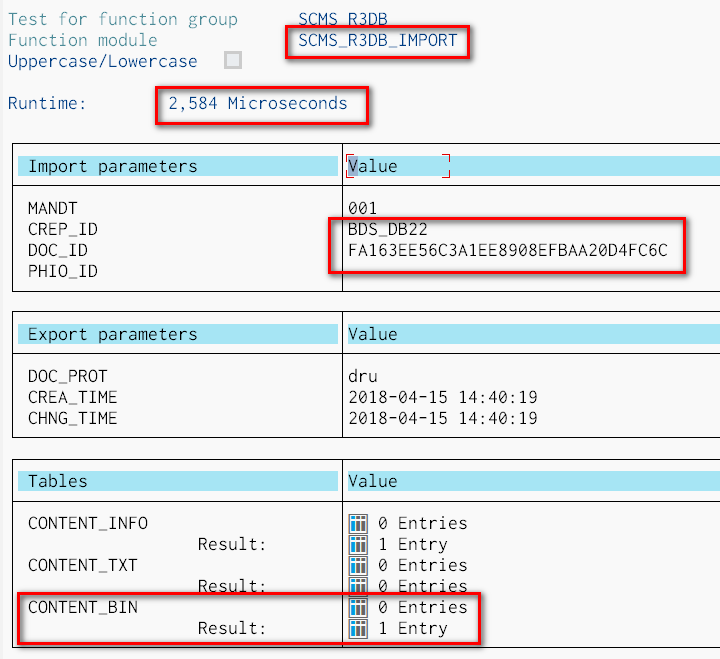Click the MANDT parameter label

[x=52, y=208]
